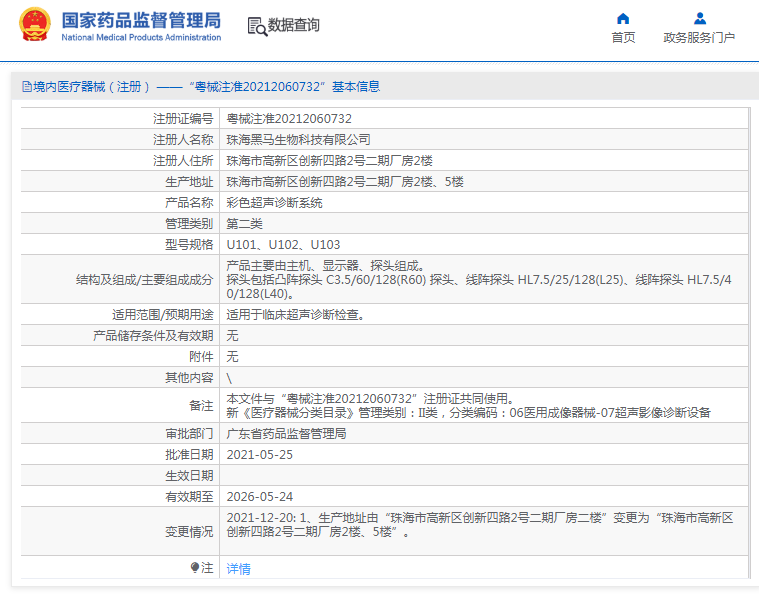Select expiry date 2026-05-24
The height and width of the screenshot is (598, 759).
point(259,497)
